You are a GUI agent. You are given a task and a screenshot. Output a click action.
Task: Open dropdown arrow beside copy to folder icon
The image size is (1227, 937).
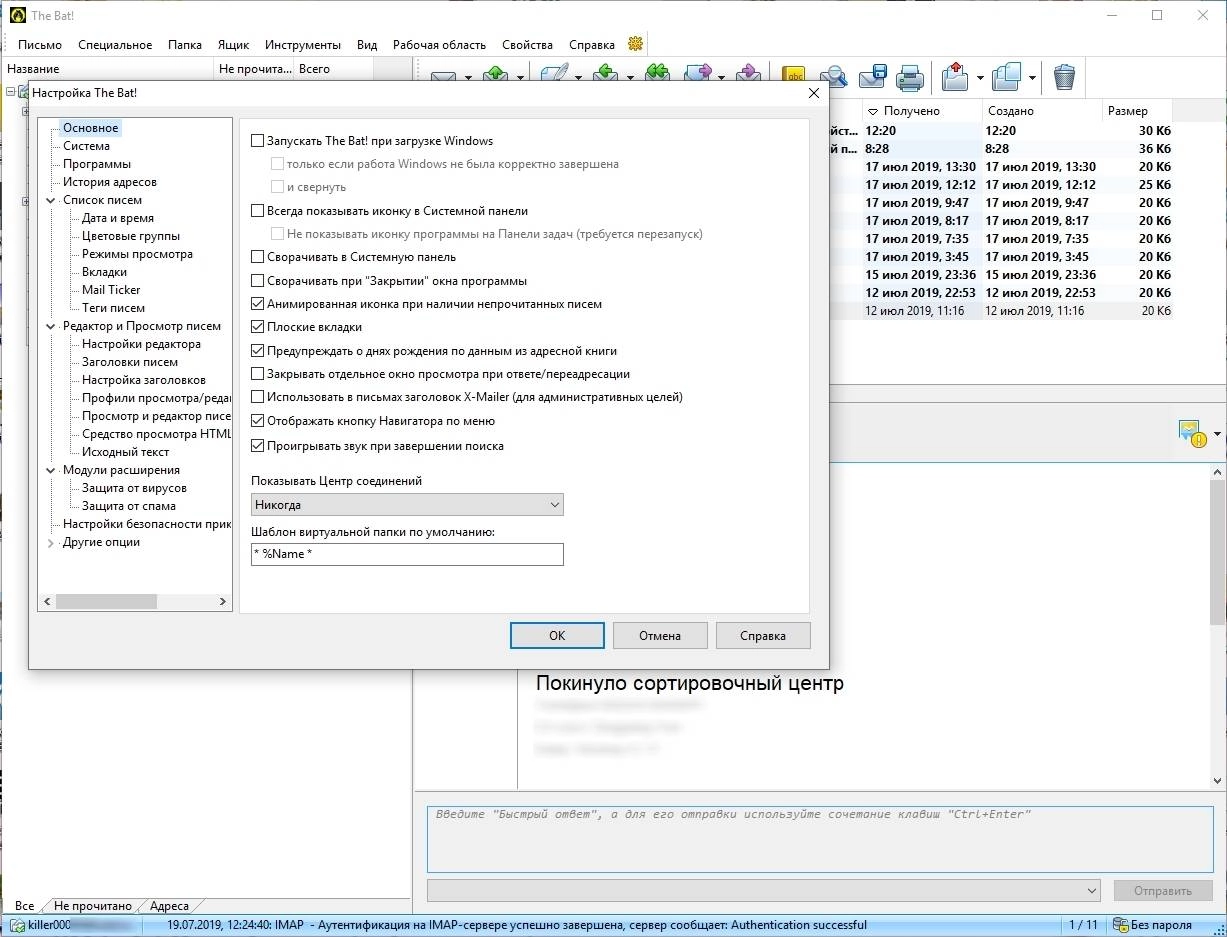click(1032, 77)
